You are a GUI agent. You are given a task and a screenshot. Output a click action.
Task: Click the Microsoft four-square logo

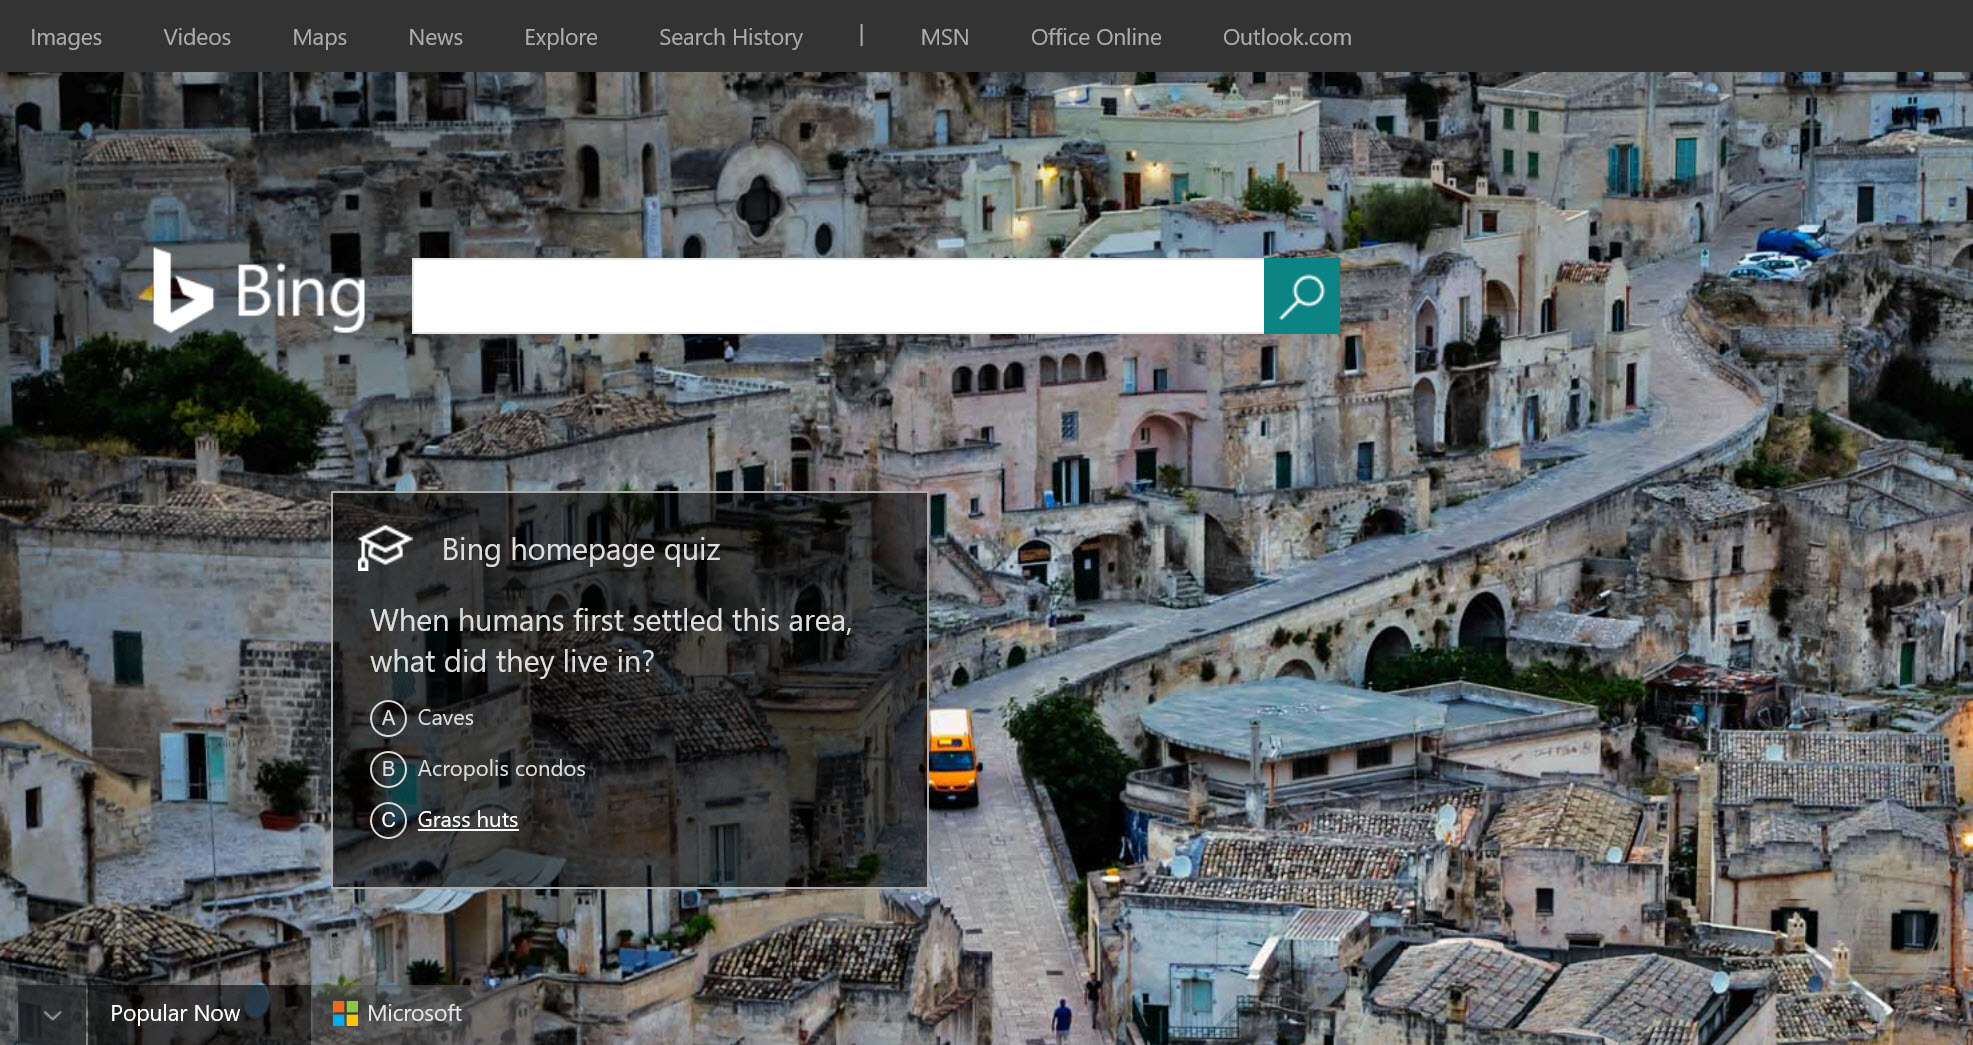347,1013
